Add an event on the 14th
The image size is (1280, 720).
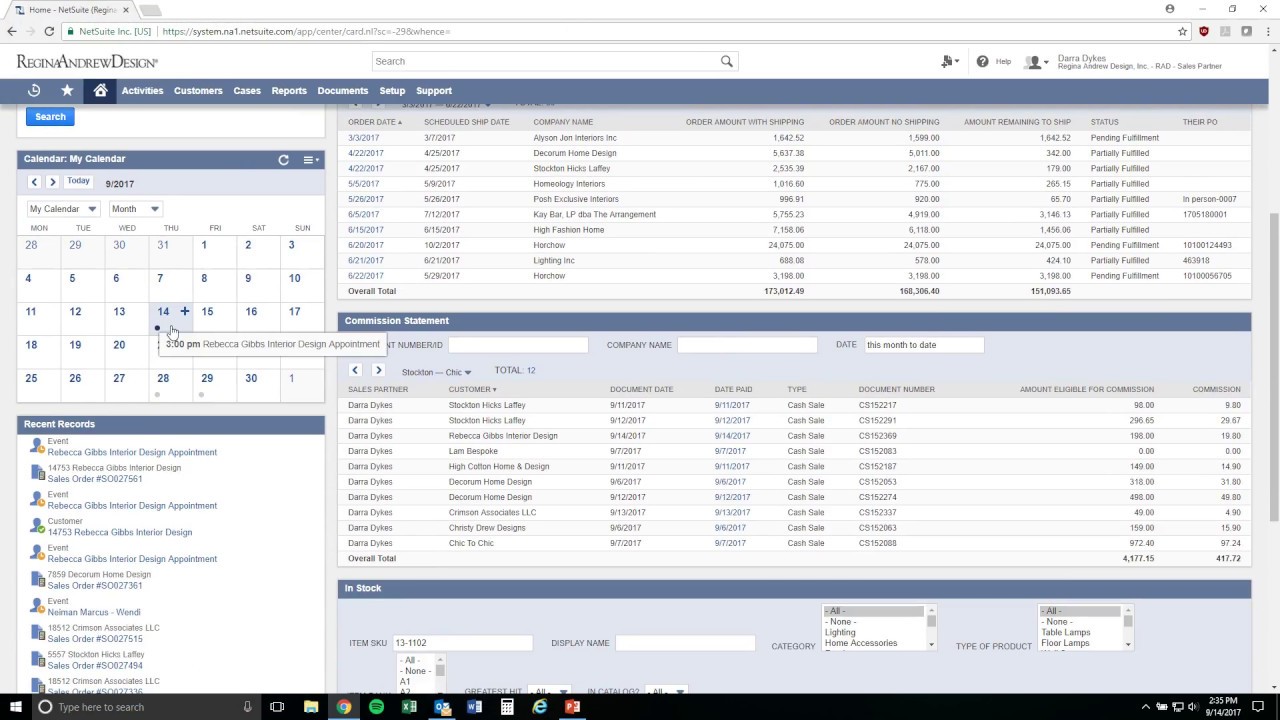pos(184,312)
